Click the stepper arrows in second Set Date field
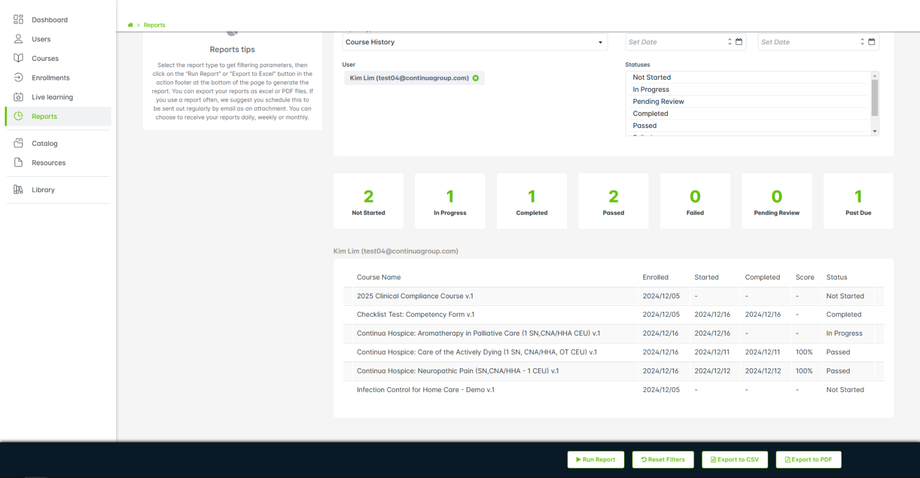Viewport: 920px width, 478px height. click(862, 42)
